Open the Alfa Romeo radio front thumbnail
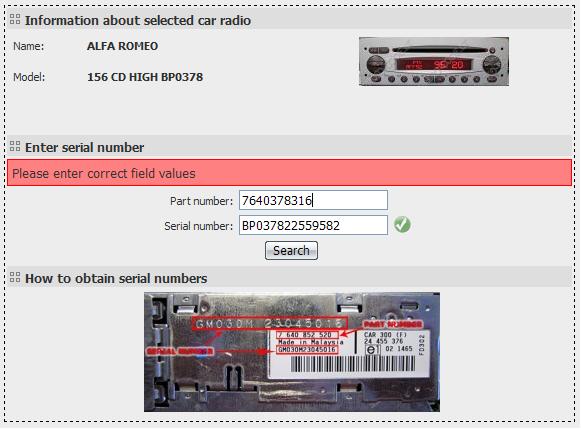Screen dimensions: 581x429 [434, 61]
